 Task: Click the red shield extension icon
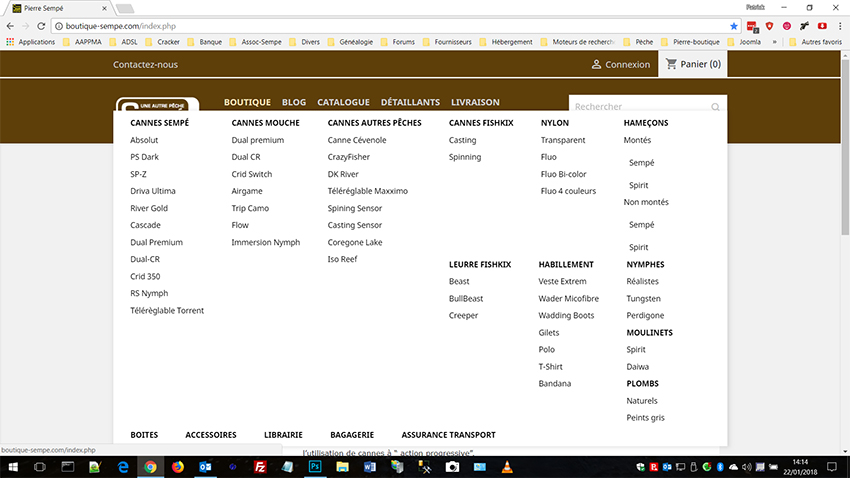click(x=769, y=26)
